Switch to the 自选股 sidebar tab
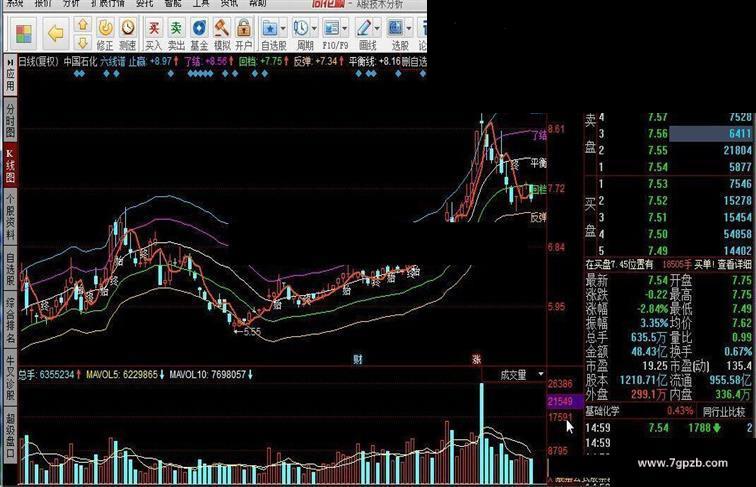Viewport: 756px width, 487px height. pyautogui.click(x=10, y=268)
